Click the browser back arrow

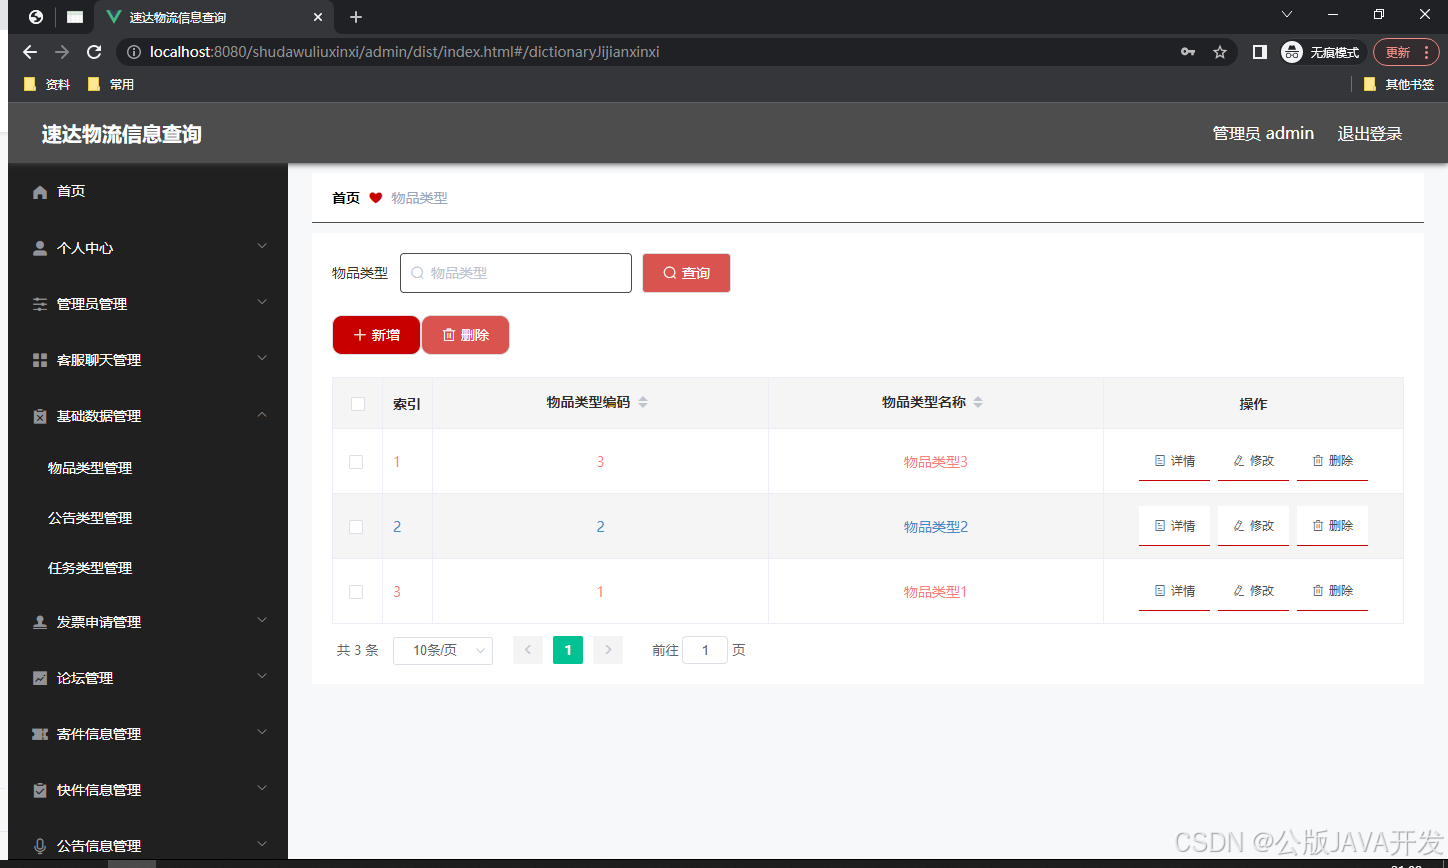click(x=30, y=52)
